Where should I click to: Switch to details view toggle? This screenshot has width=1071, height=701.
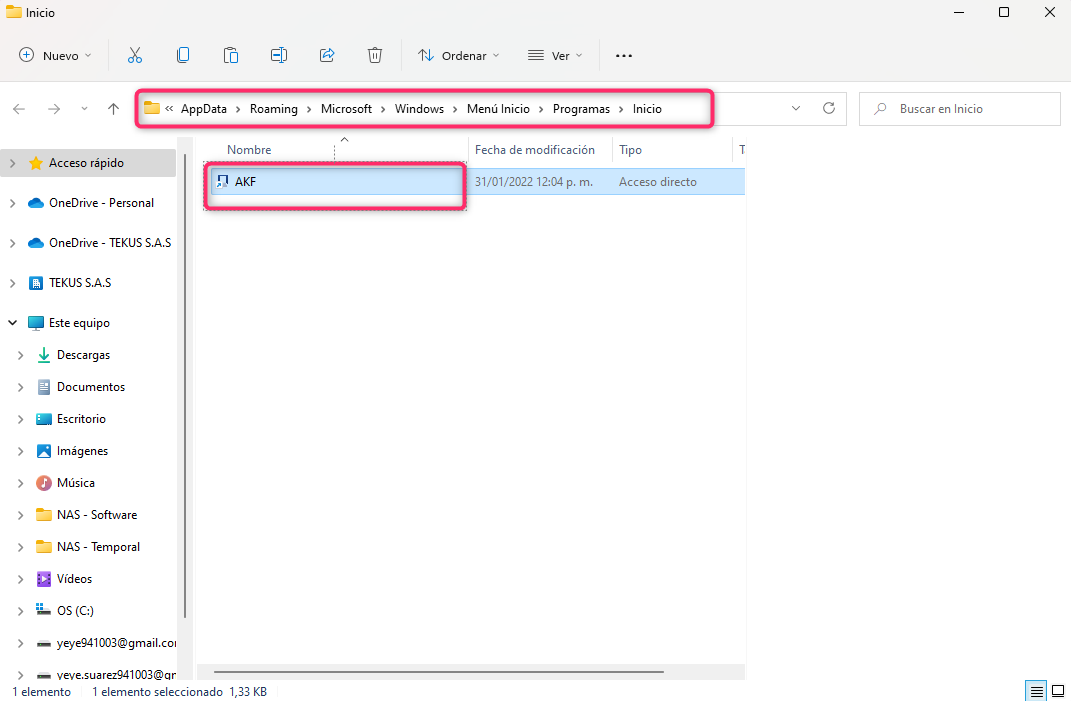[x=1037, y=691]
